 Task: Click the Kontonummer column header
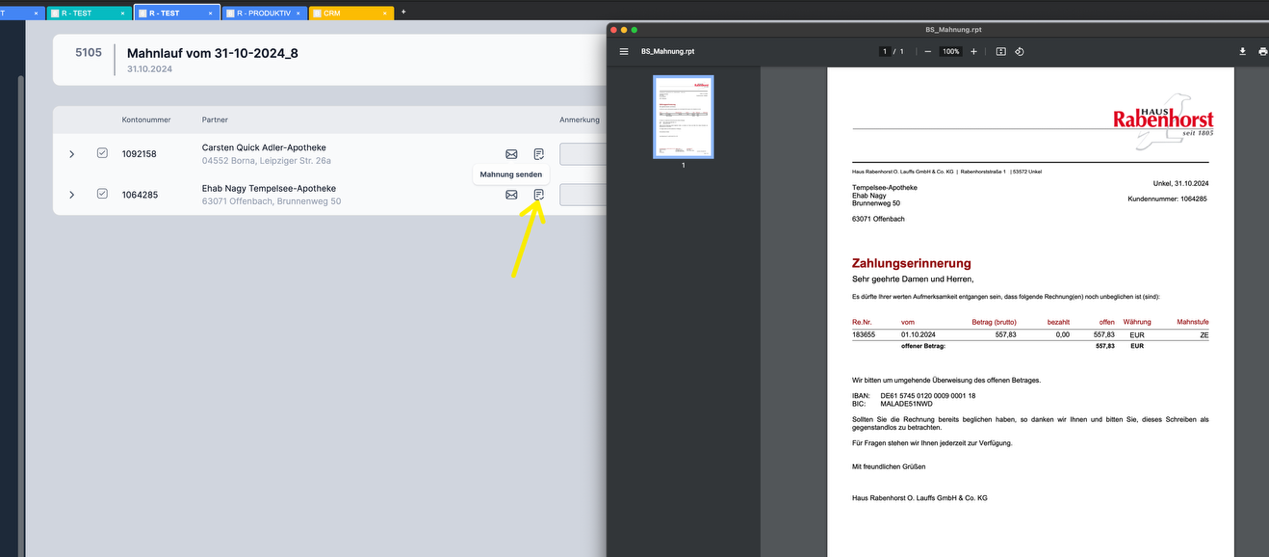tap(146, 120)
